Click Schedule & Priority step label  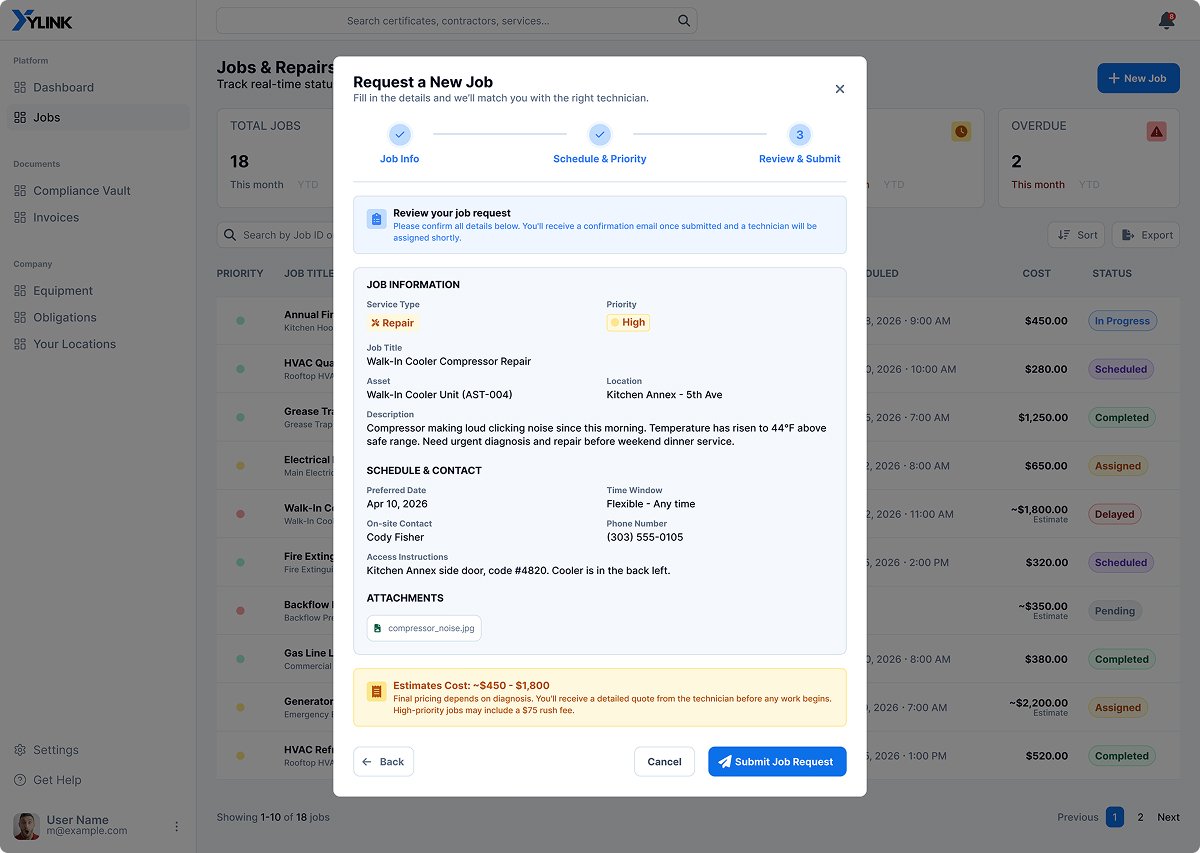600,159
